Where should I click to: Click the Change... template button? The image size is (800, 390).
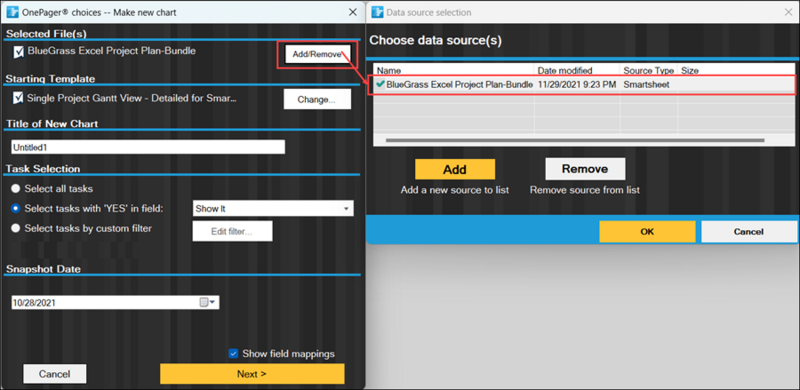click(317, 100)
